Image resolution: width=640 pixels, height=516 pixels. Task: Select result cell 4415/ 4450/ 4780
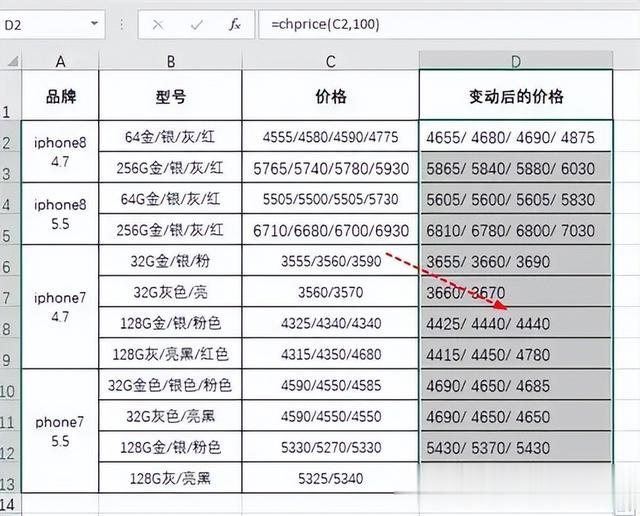516,354
